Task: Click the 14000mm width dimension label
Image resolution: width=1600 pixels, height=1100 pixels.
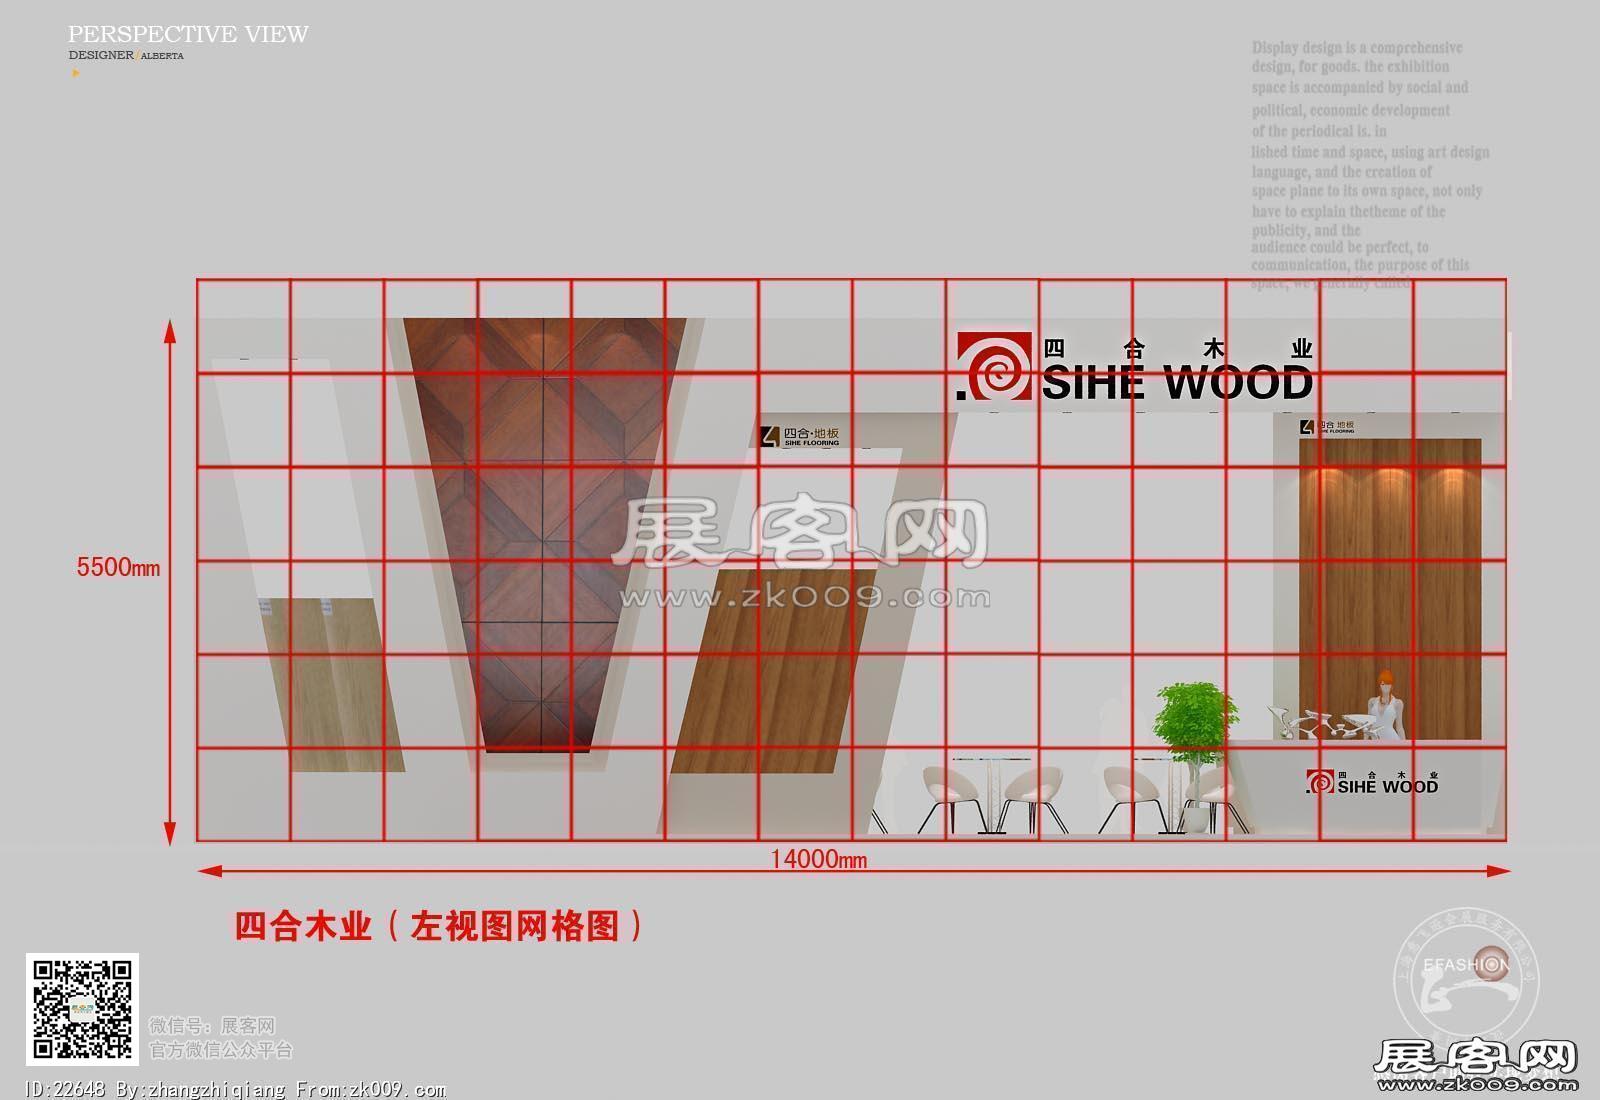Action: point(818,859)
